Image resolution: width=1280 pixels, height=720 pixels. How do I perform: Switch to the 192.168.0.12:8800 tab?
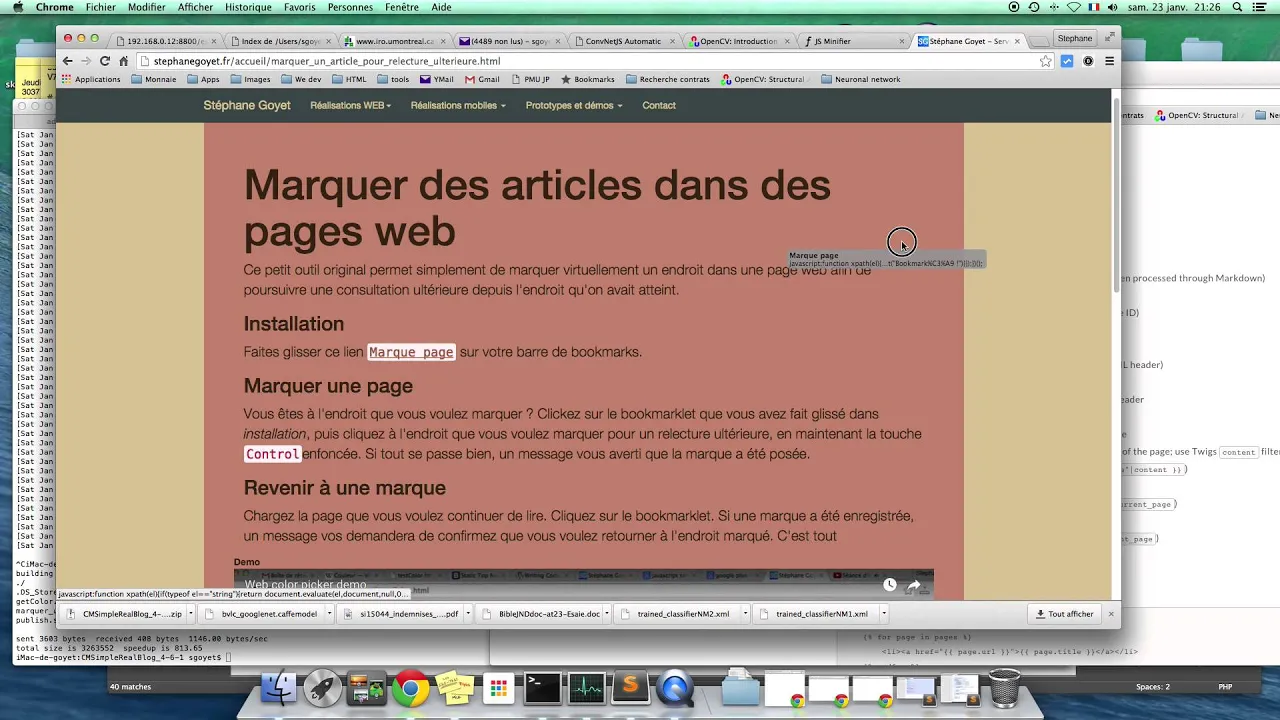pos(165,41)
